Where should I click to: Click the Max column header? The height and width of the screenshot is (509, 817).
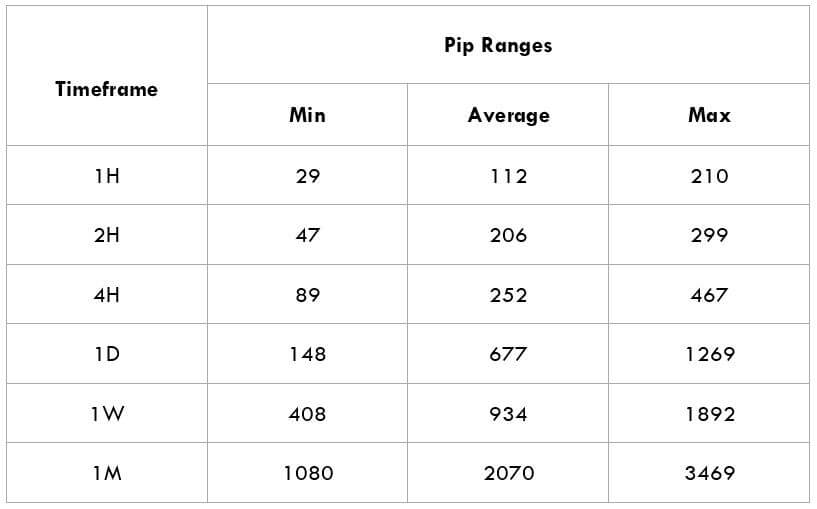pos(709,115)
